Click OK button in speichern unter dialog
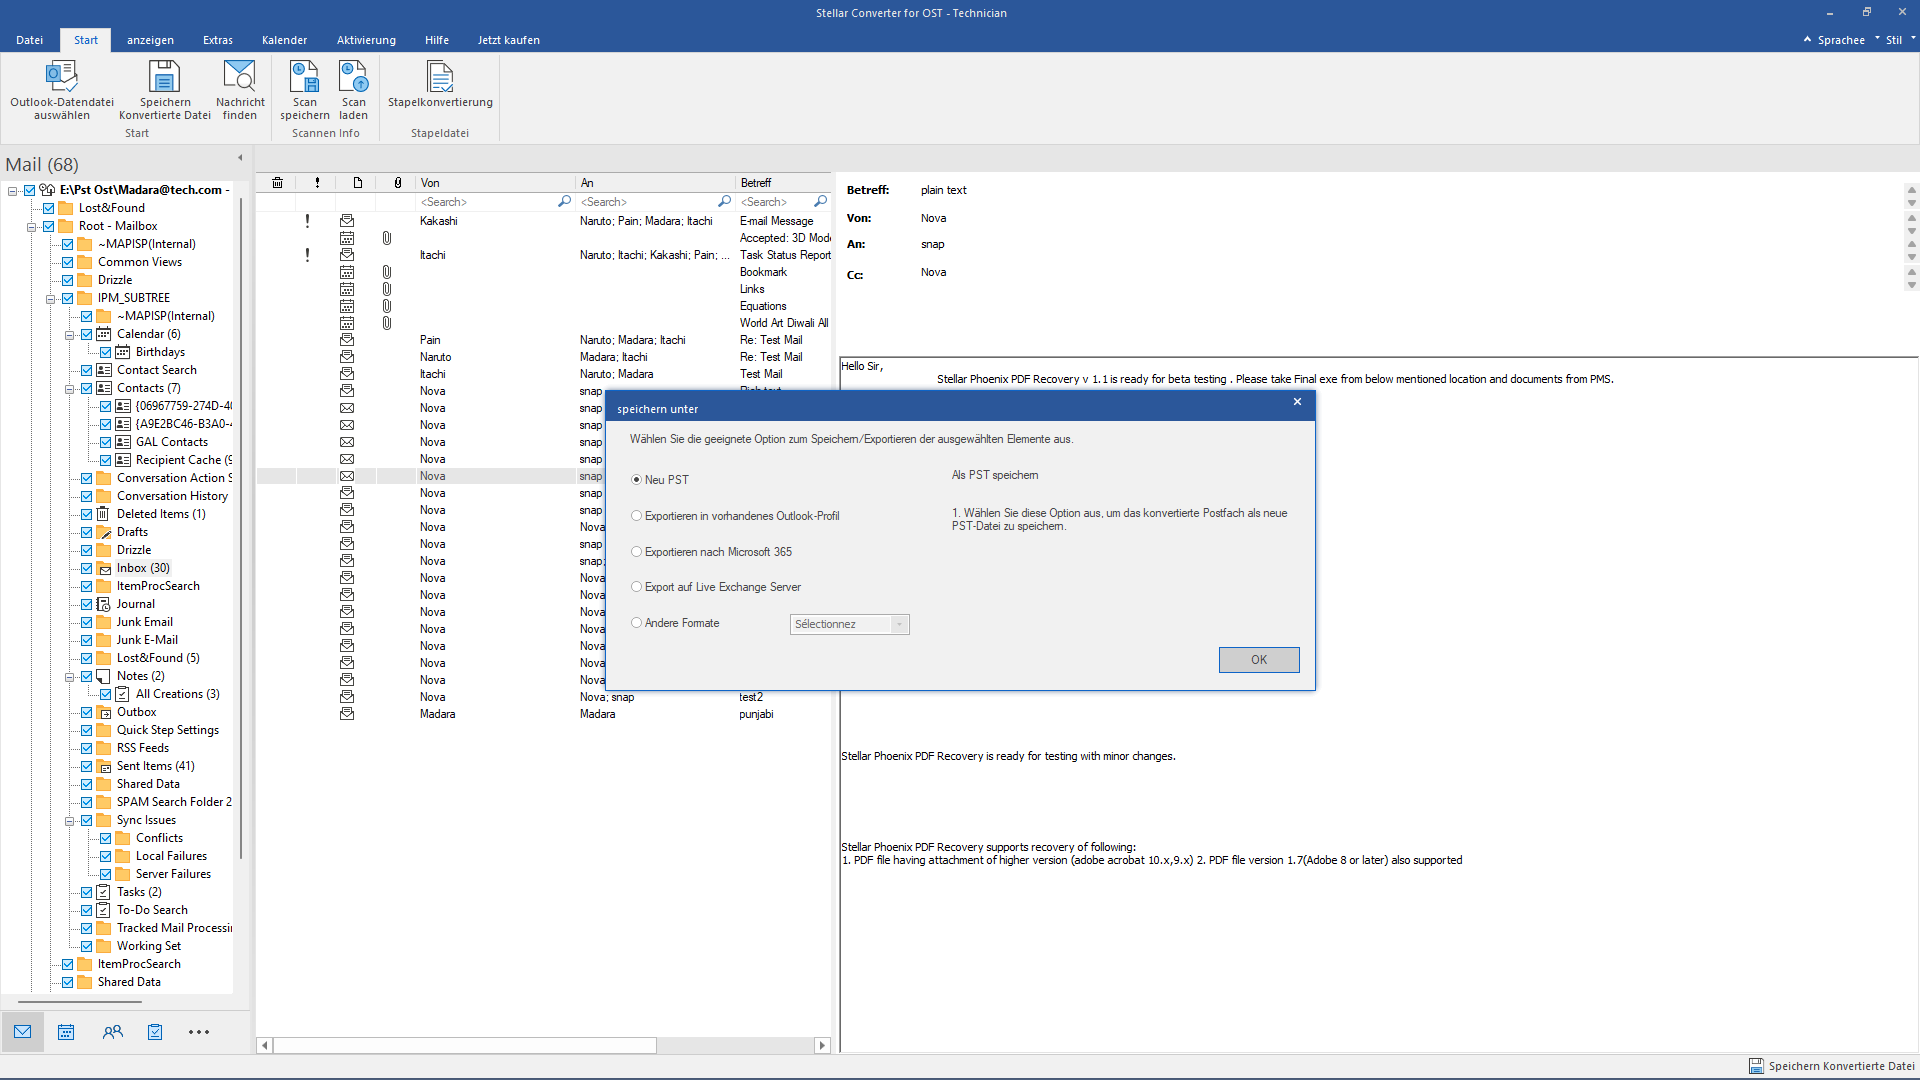Screen dimensions: 1920x1080 coord(1259,660)
